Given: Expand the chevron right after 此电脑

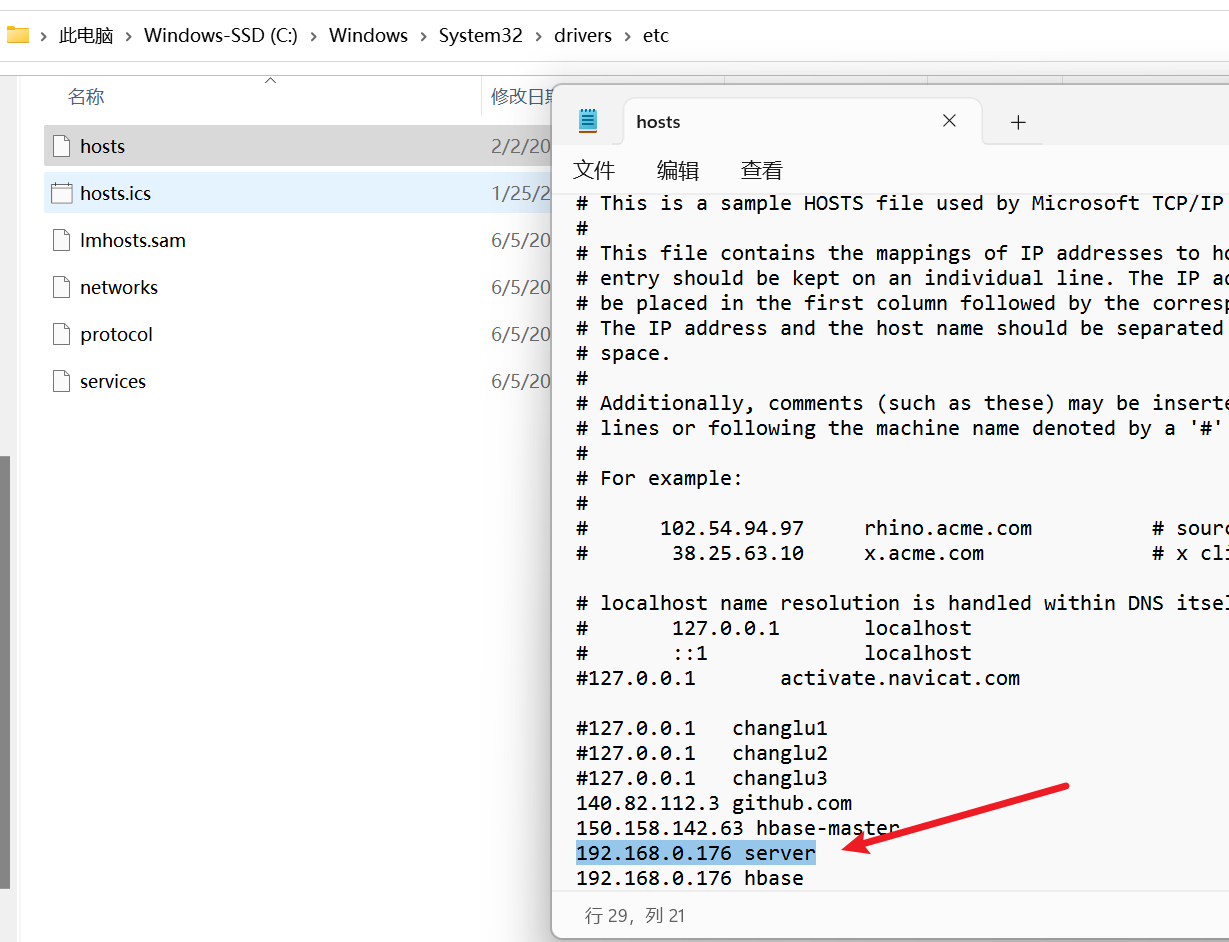Looking at the screenshot, I should coord(128,36).
